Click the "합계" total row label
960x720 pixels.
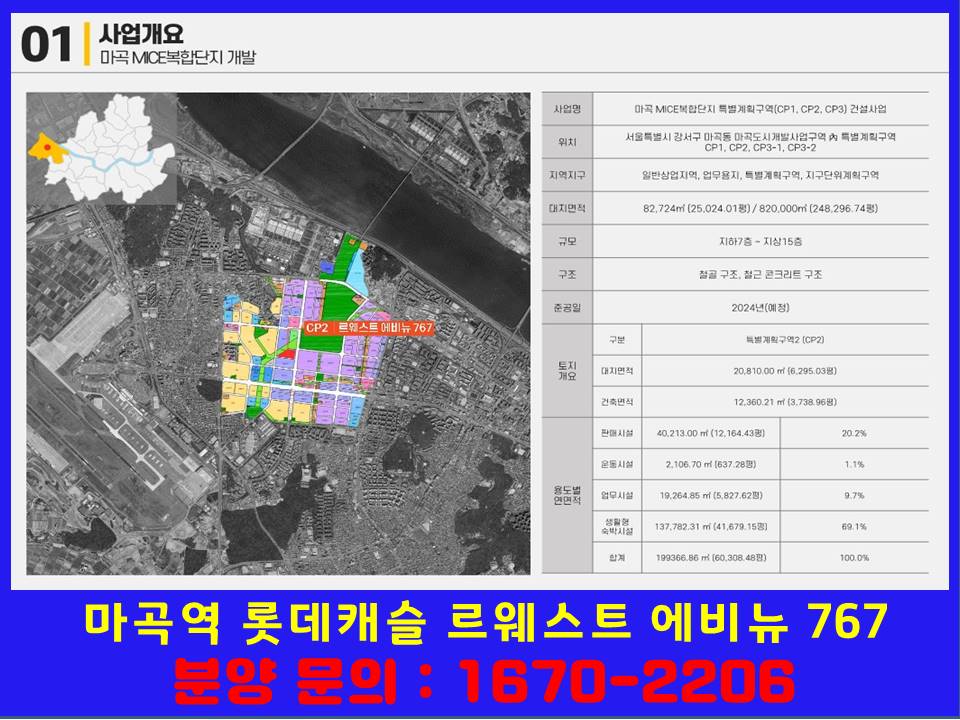pyautogui.click(x=617, y=558)
